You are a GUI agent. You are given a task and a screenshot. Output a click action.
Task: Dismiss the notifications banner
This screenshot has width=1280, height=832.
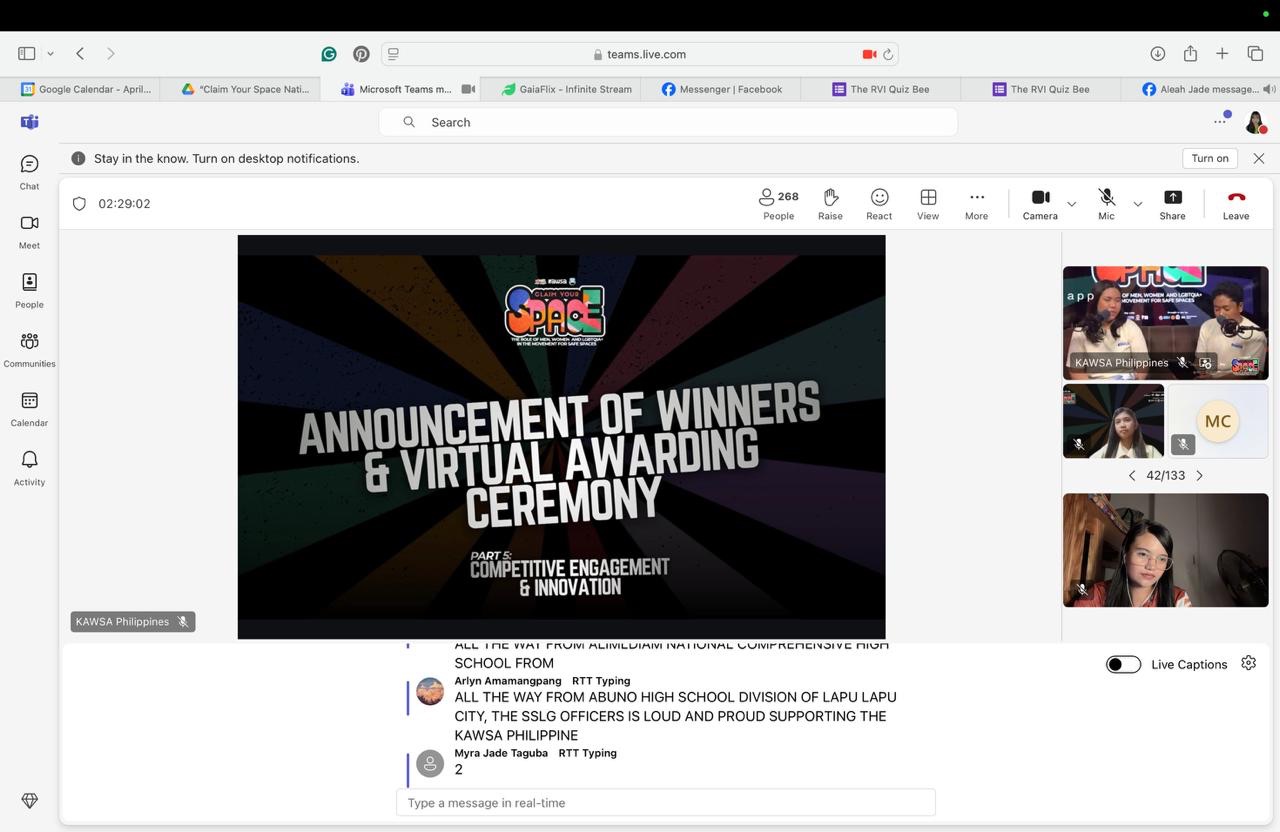pyautogui.click(x=1259, y=158)
